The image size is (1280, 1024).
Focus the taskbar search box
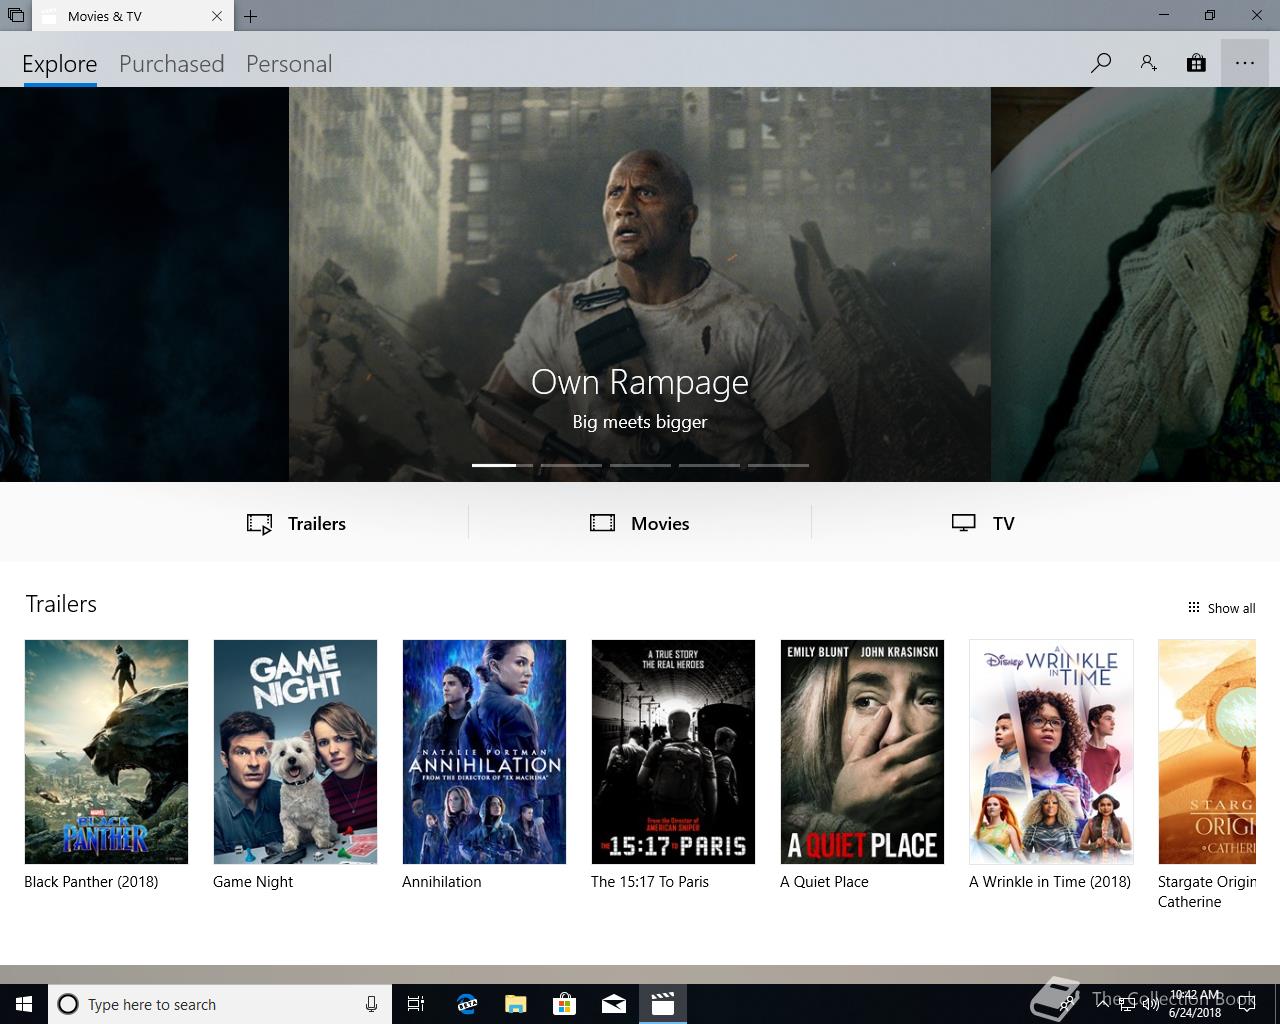pos(220,1004)
